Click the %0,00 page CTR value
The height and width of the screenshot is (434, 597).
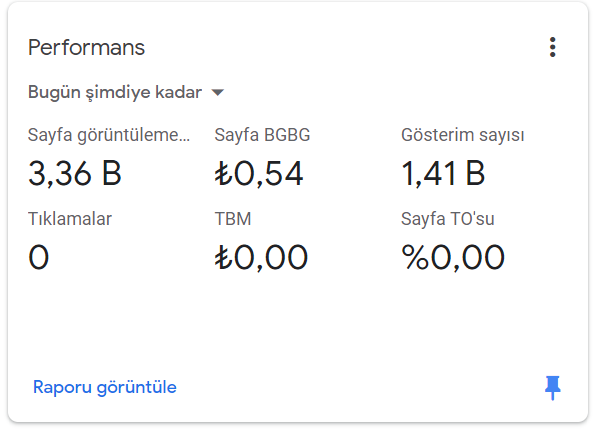(453, 257)
